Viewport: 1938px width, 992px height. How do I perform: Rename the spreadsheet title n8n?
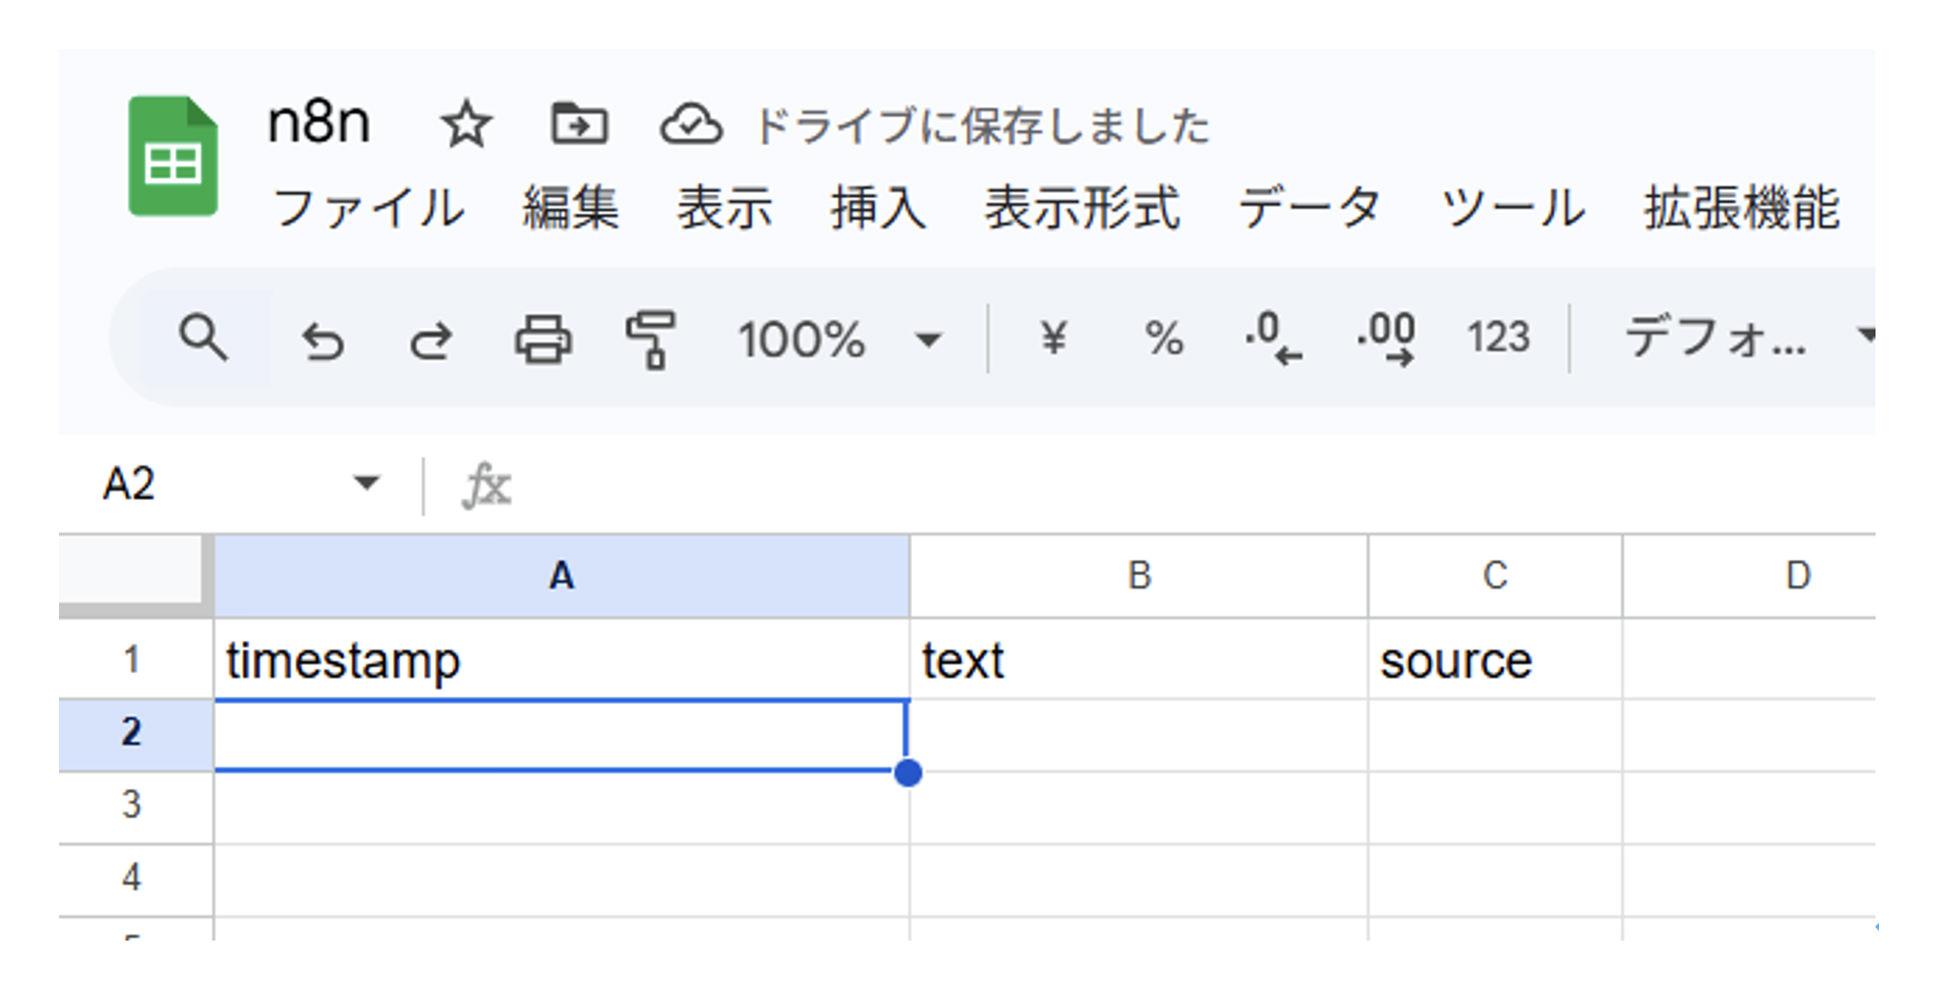[319, 122]
